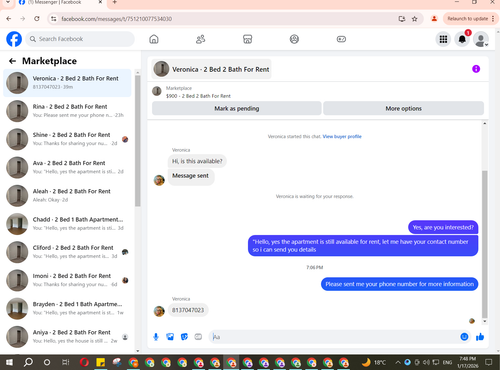Select Chadd 2 Bed 1 Bath conversation
This screenshot has height=370, width=500.
pos(67,224)
